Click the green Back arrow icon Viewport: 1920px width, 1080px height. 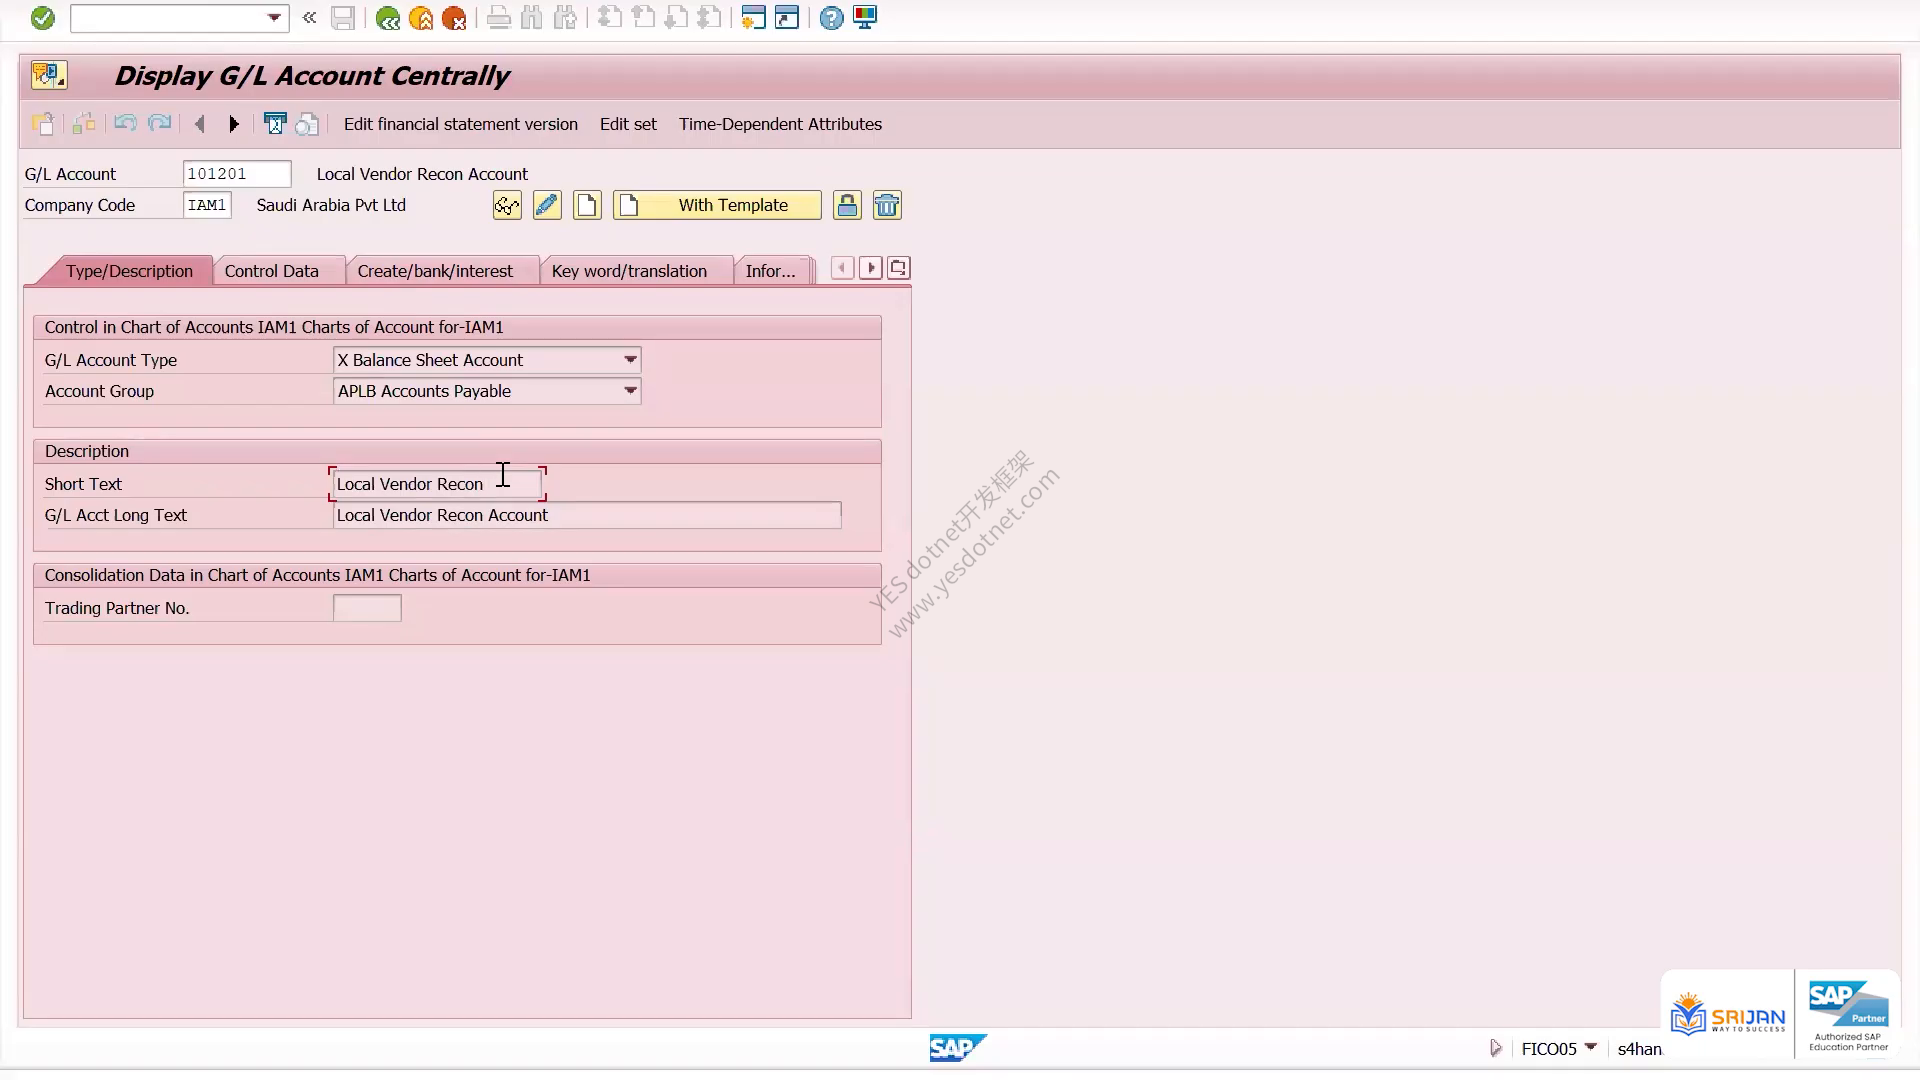click(388, 18)
